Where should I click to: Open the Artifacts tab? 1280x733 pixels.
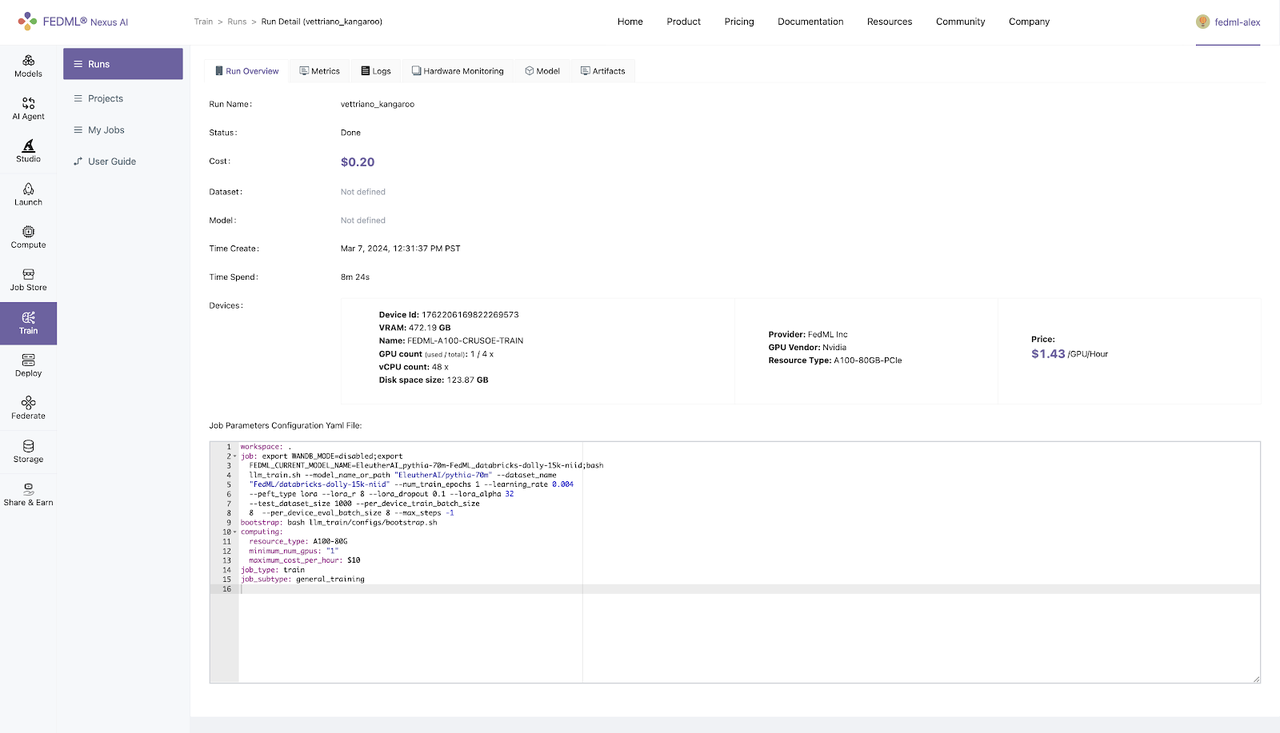pos(603,71)
